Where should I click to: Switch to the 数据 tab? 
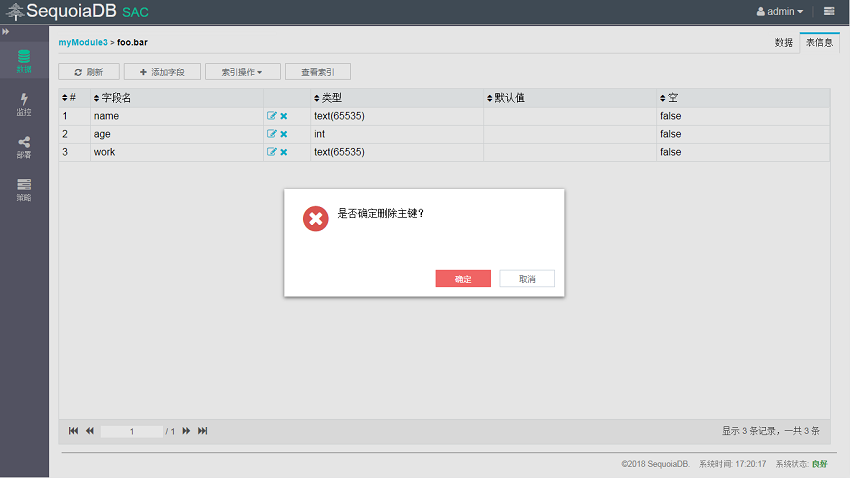tap(783, 43)
